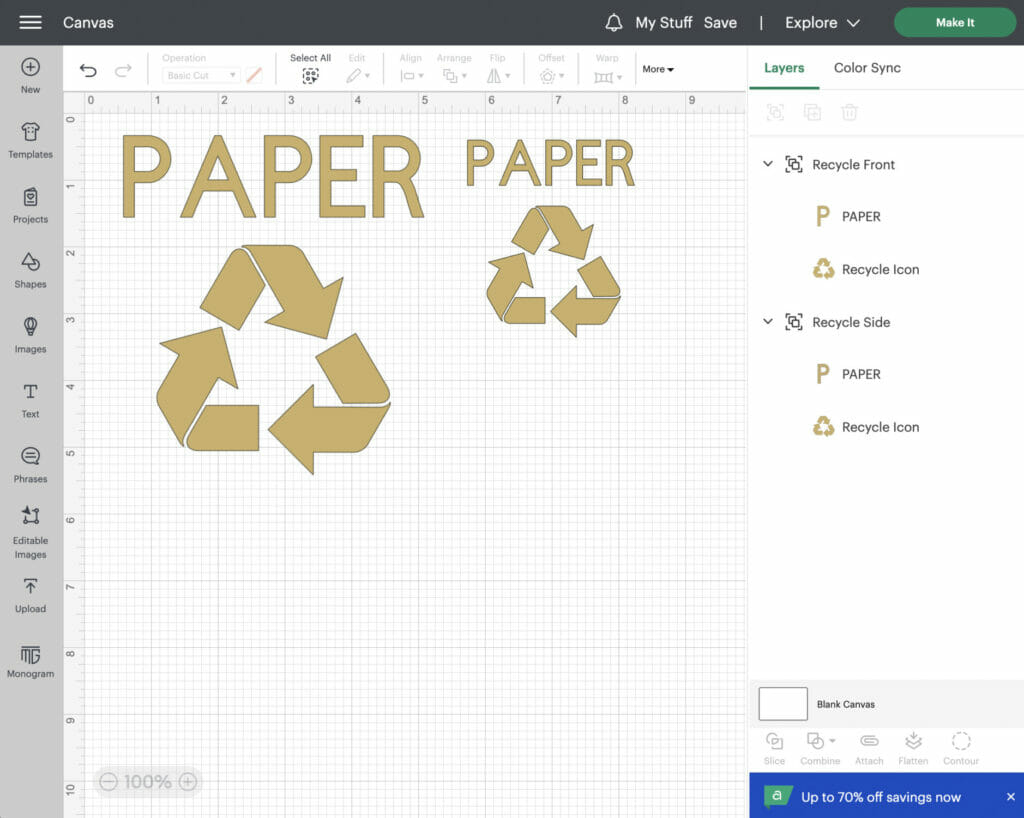Collapse the Recycle Side layer group
This screenshot has width=1024, height=818.
(768, 322)
